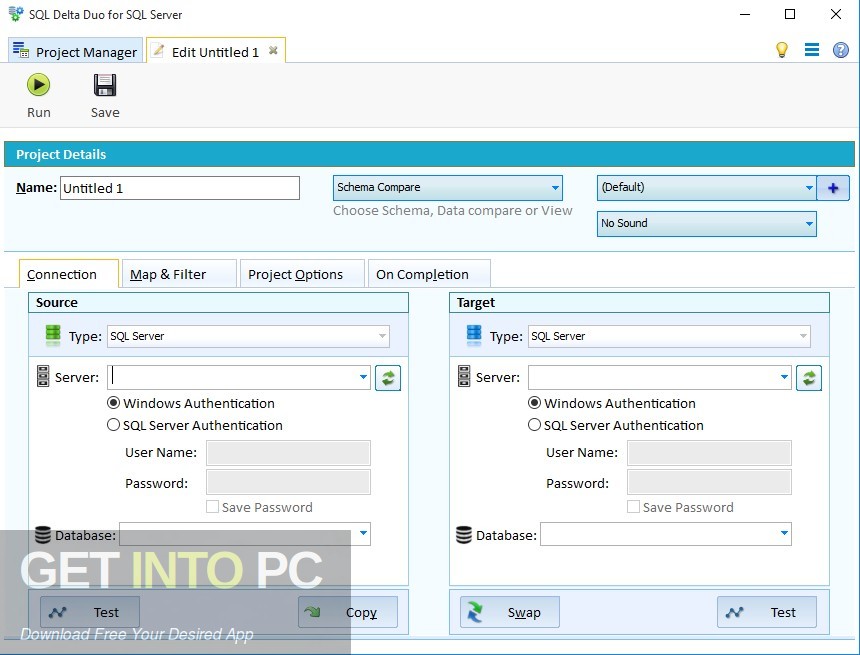This screenshot has width=860, height=655.
Task: Select Source SQL Server Authentication
Action: pos(195,425)
